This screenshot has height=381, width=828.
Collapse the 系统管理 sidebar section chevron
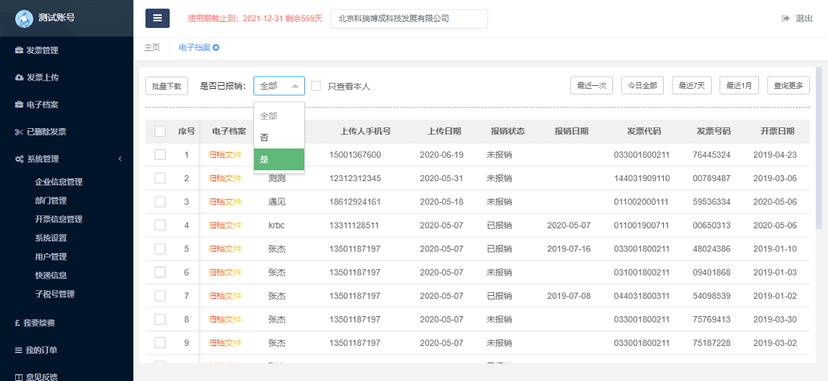tap(120, 159)
